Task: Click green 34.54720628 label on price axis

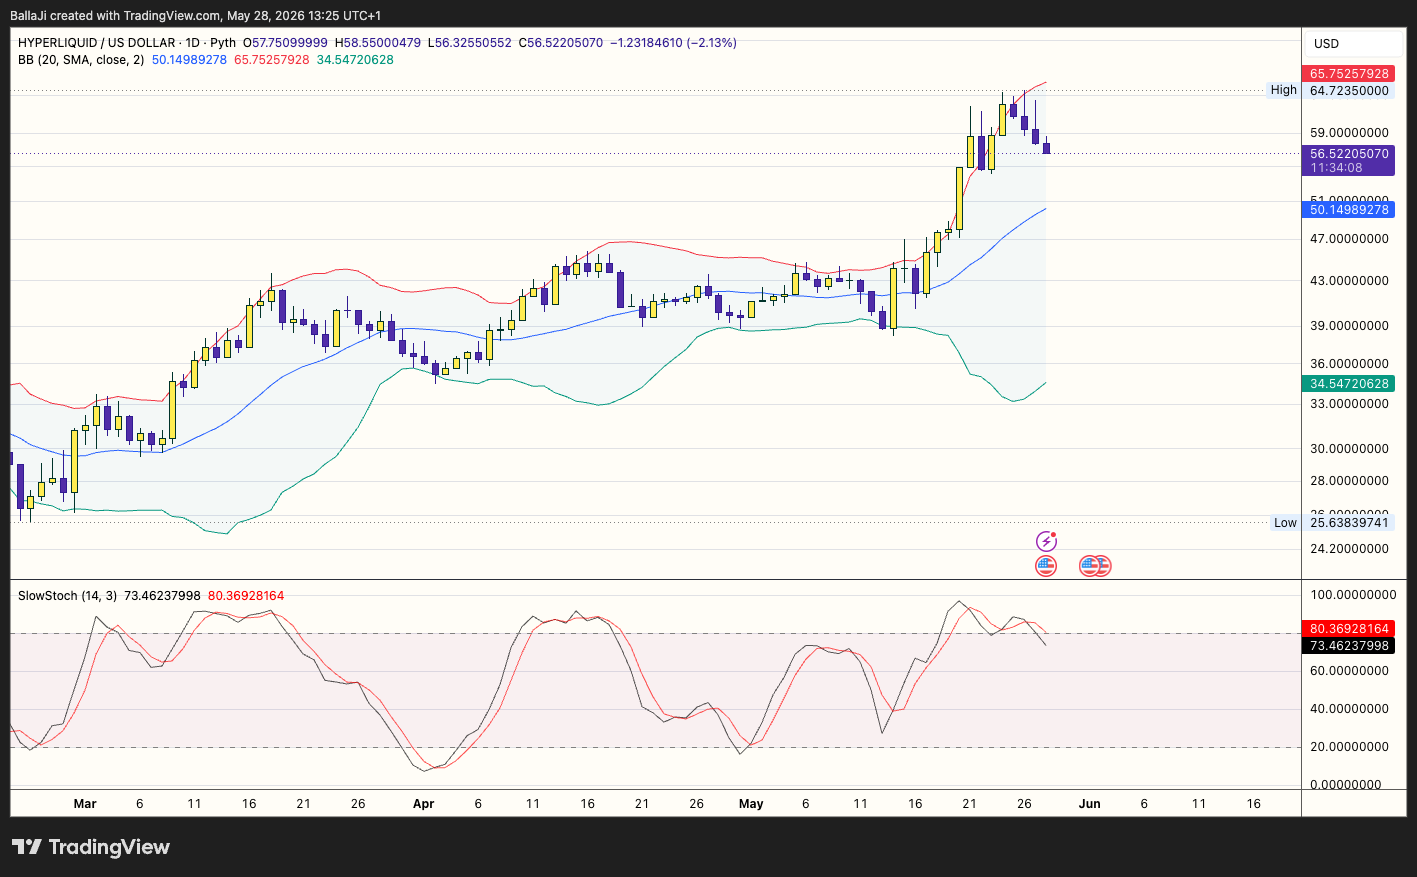Action: (x=1349, y=384)
